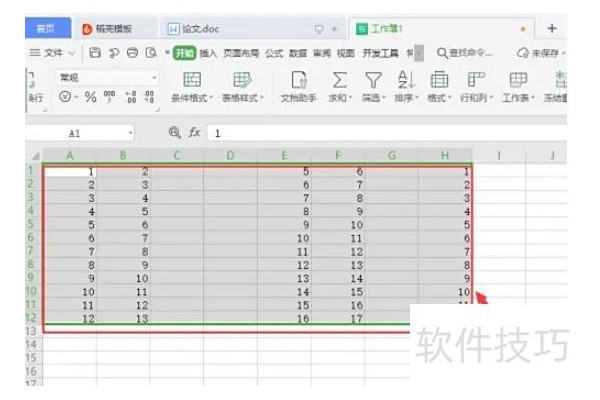
Task: Switch to the 插入 Insert ribbon tab
Action: pos(209,53)
